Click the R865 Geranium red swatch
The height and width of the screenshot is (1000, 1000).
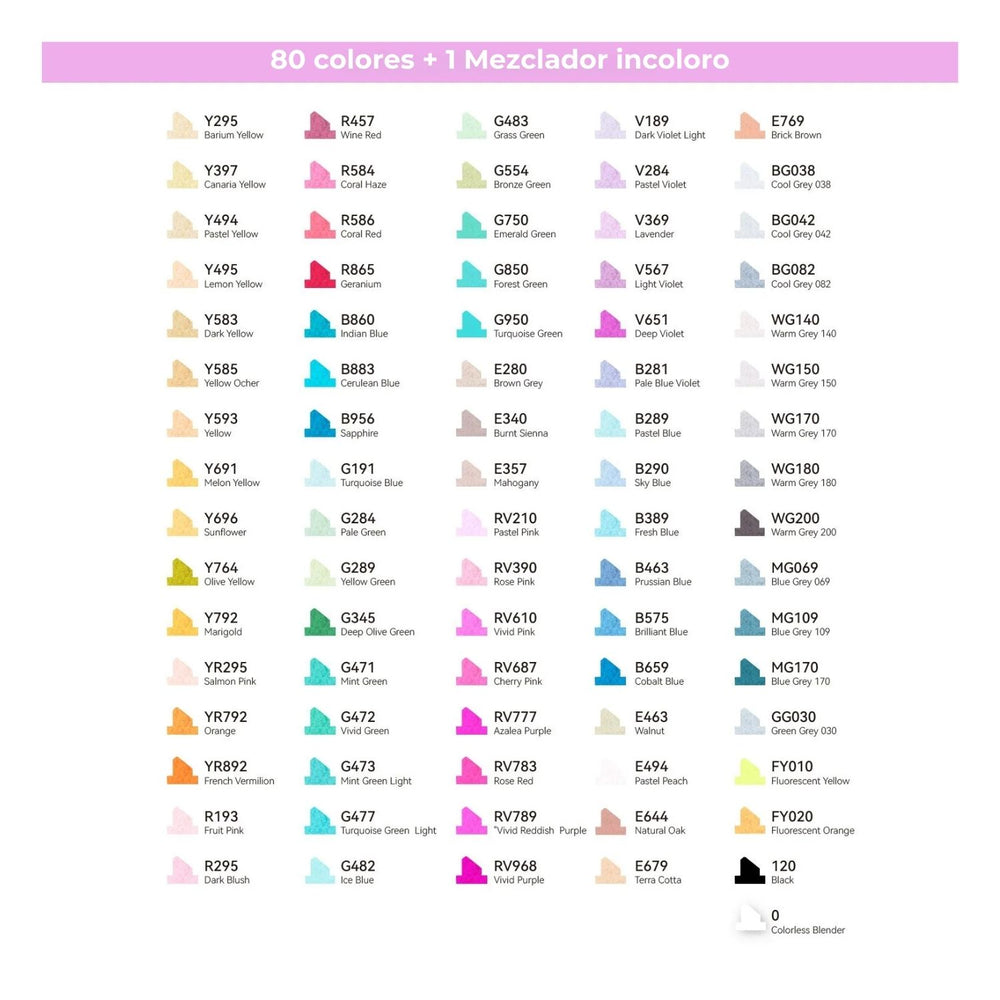(319, 275)
